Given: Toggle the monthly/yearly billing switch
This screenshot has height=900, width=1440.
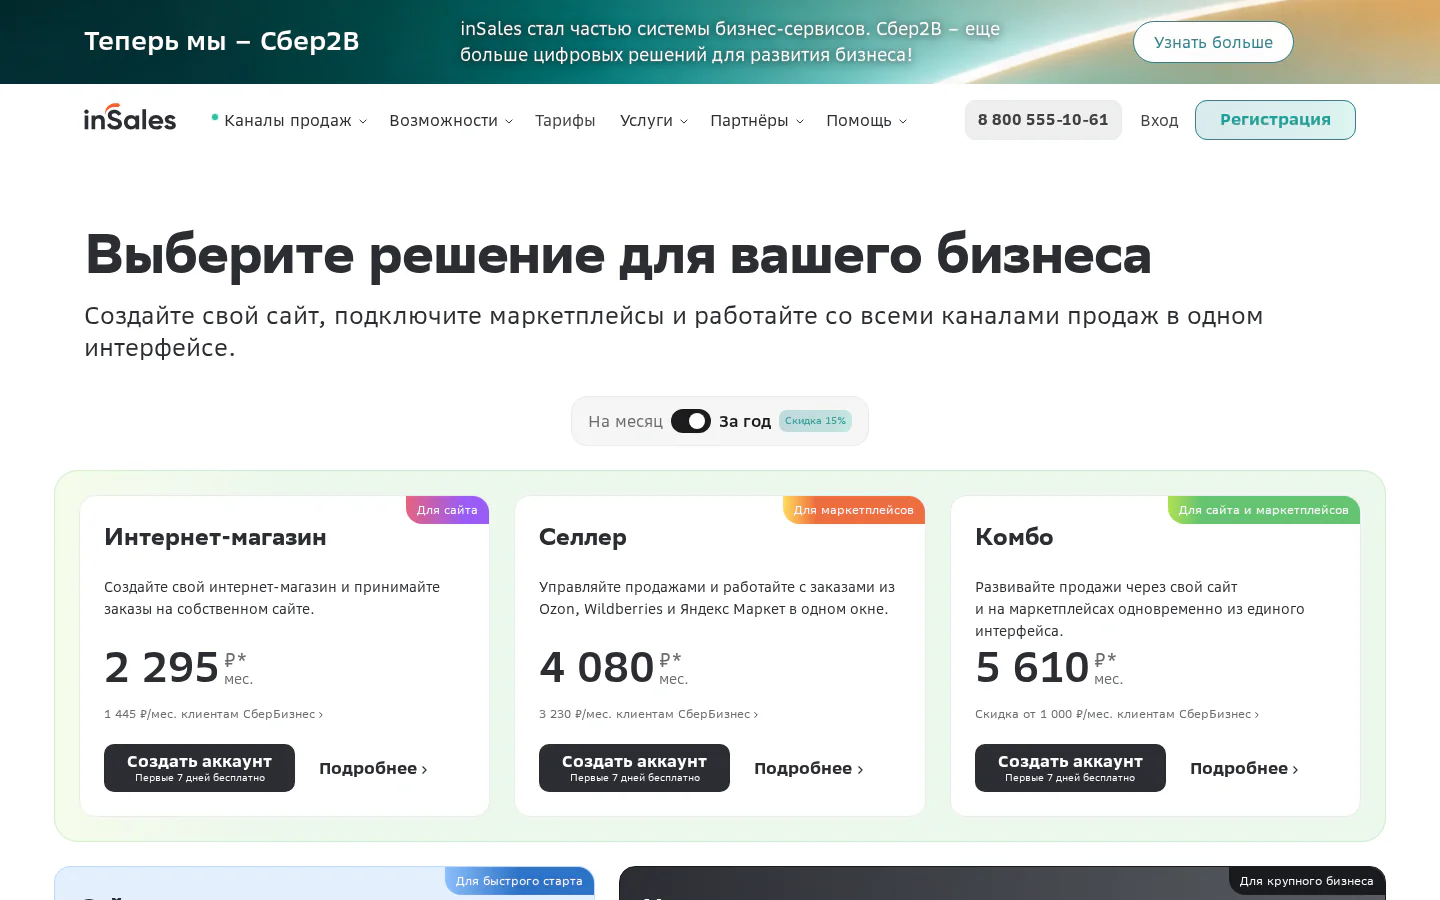Looking at the screenshot, I should (690, 421).
